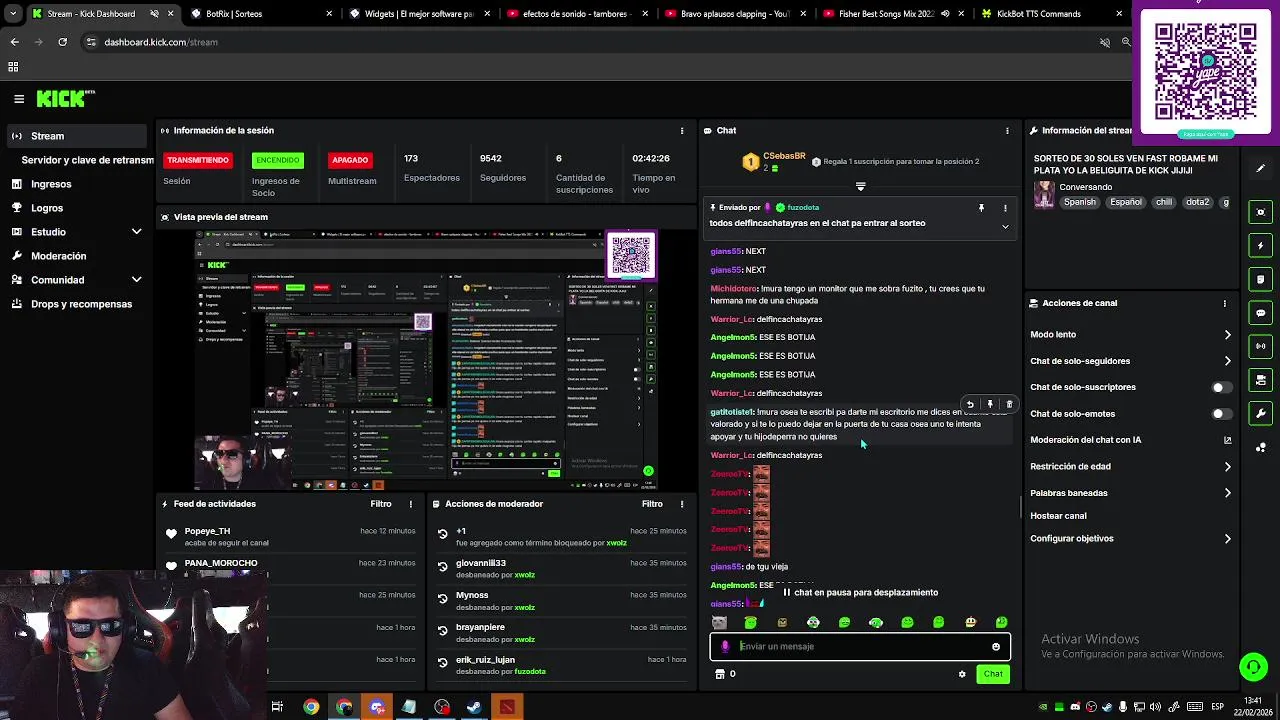Pin gatitotiste1's hovered message
This screenshot has width=1280, height=720.
(x=990, y=405)
